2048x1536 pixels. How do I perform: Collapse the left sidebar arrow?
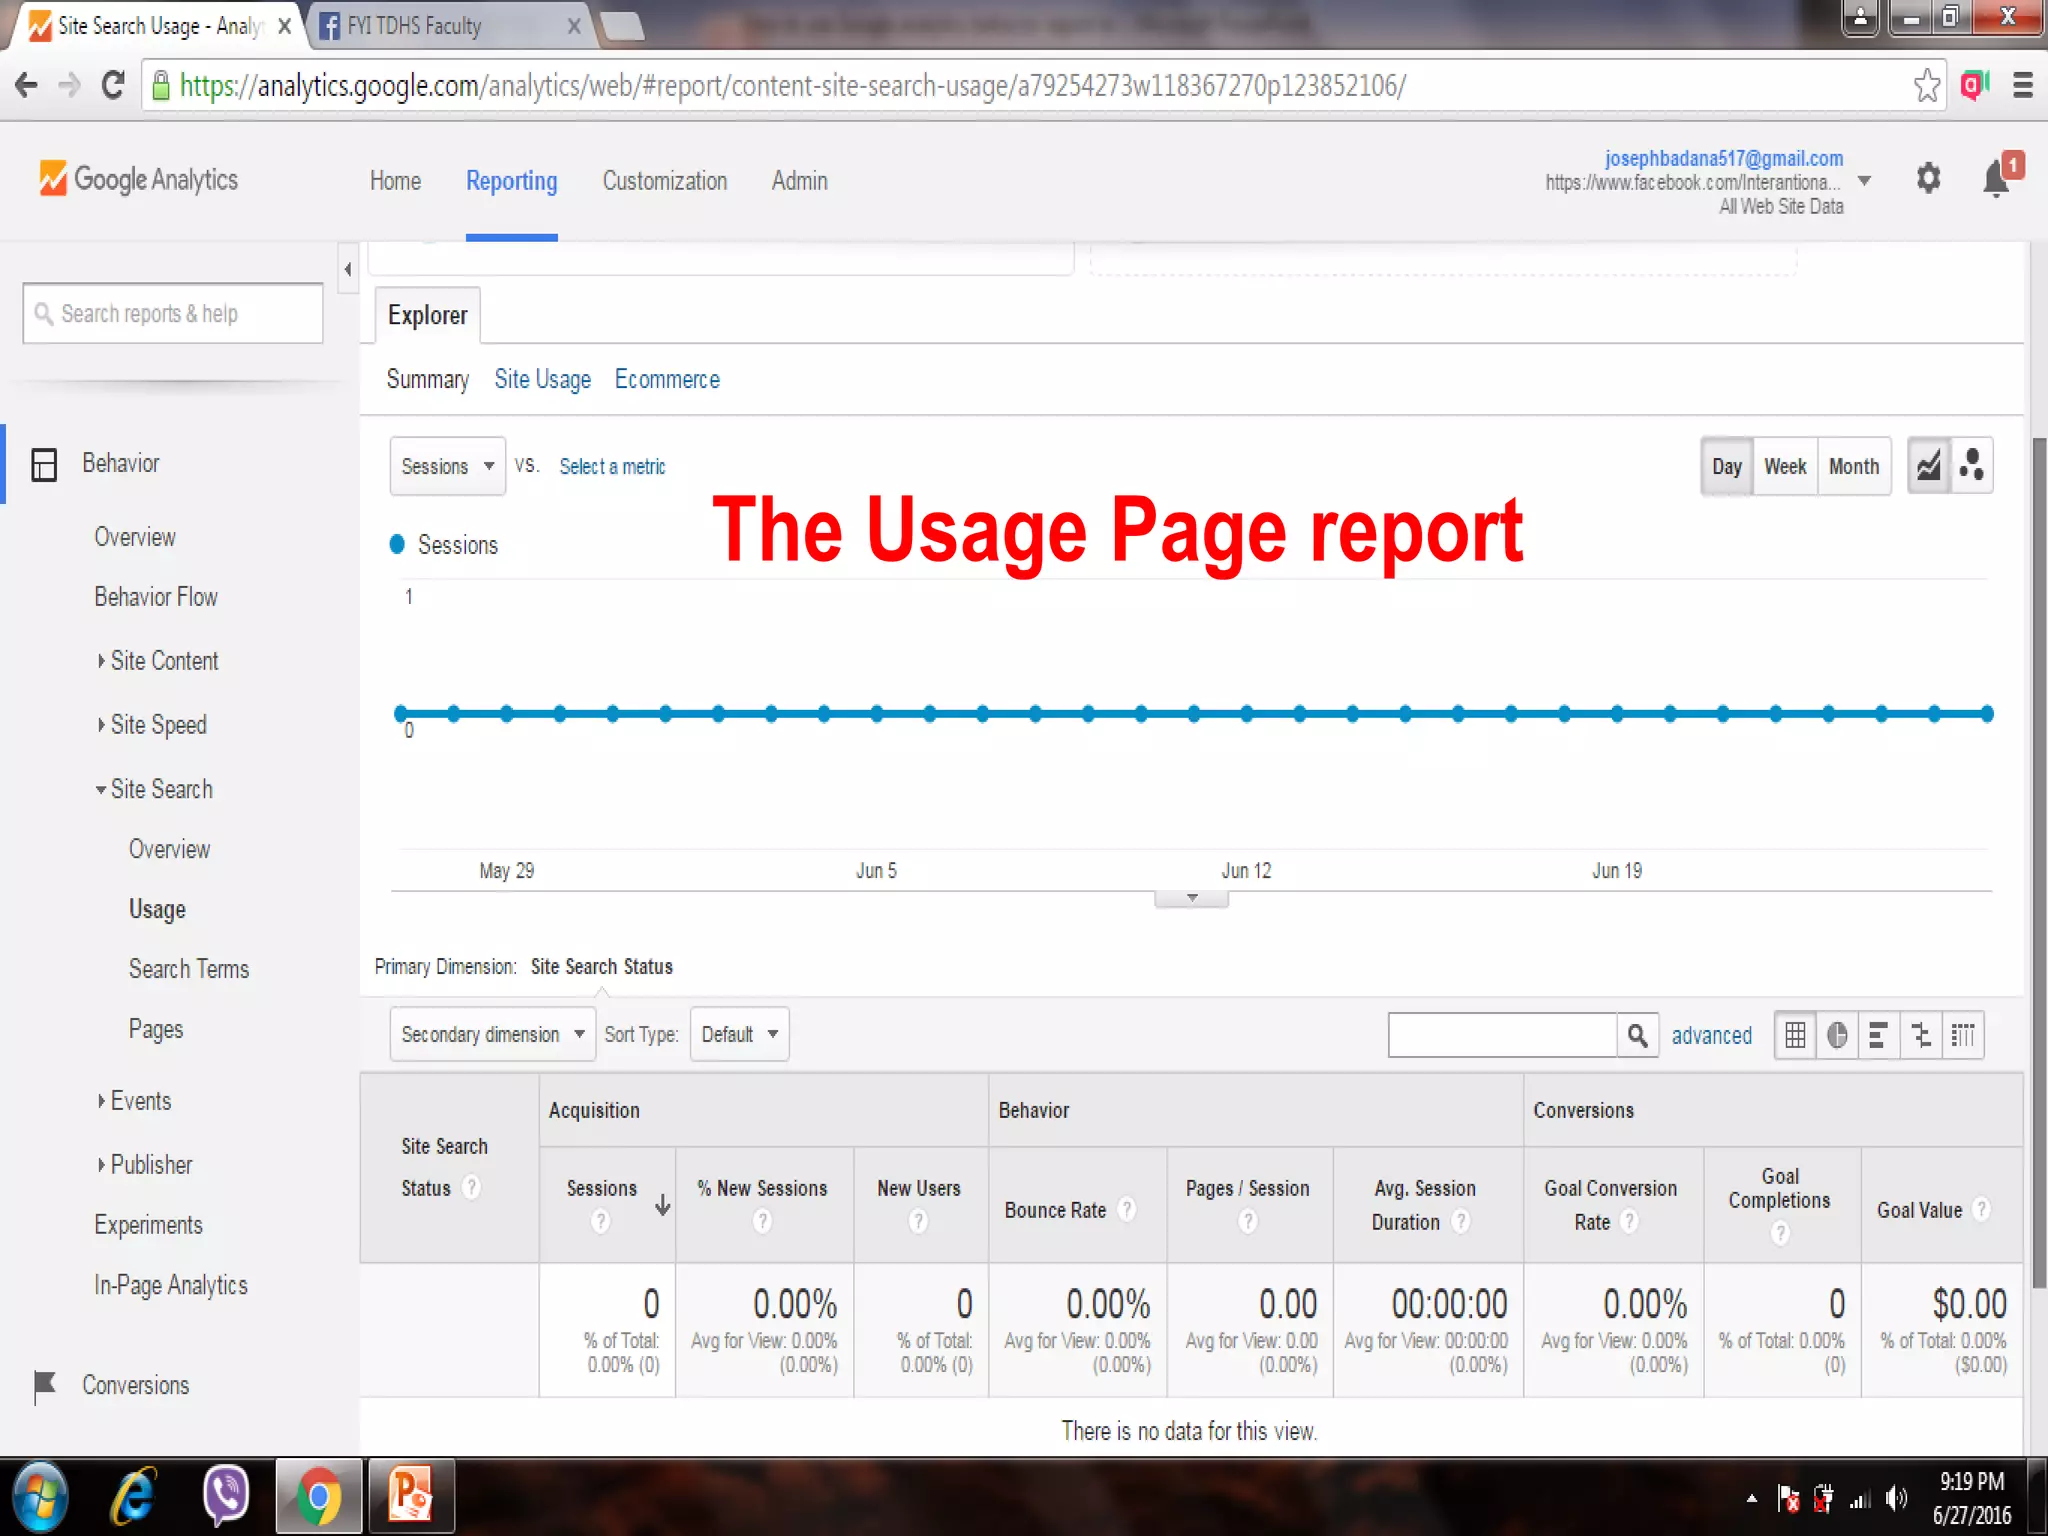pos(348,268)
